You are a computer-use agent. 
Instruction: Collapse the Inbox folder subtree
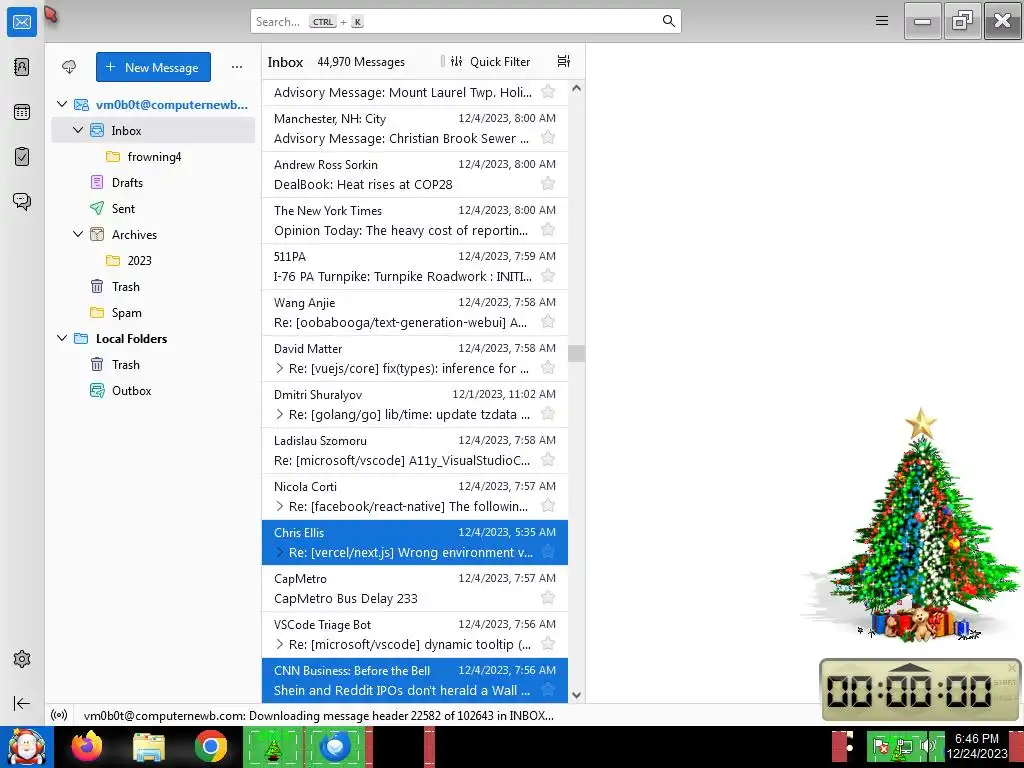pos(78,131)
